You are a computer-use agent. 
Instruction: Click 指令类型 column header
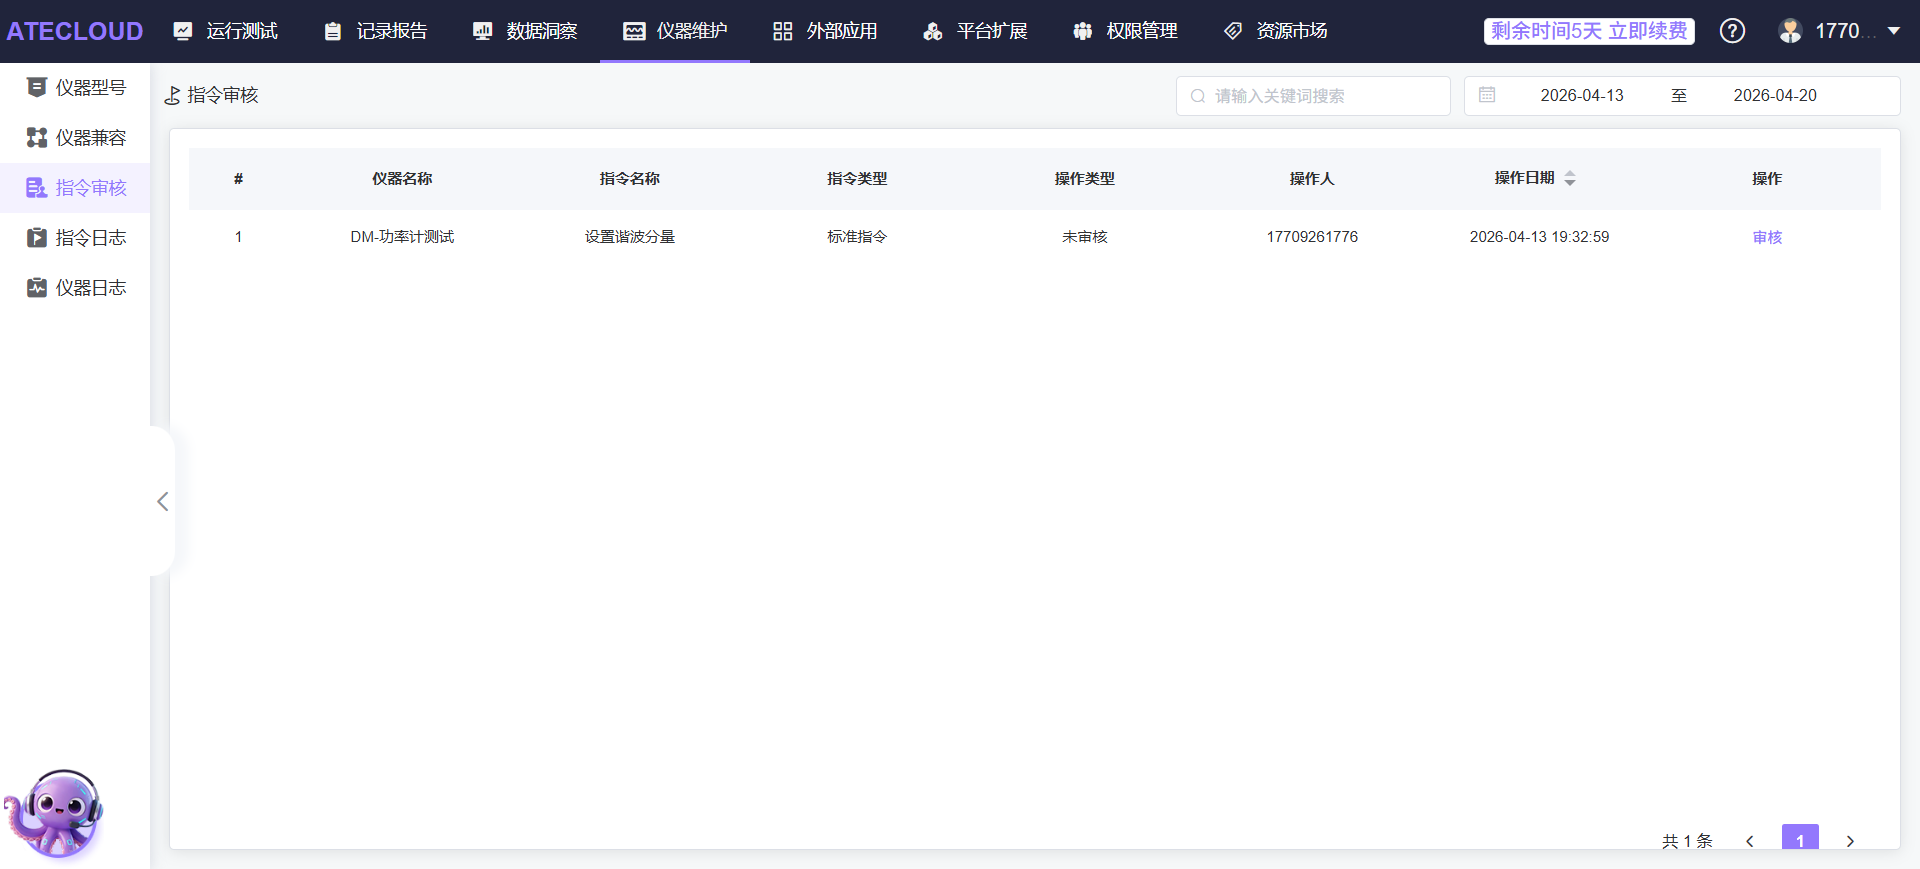click(x=857, y=179)
